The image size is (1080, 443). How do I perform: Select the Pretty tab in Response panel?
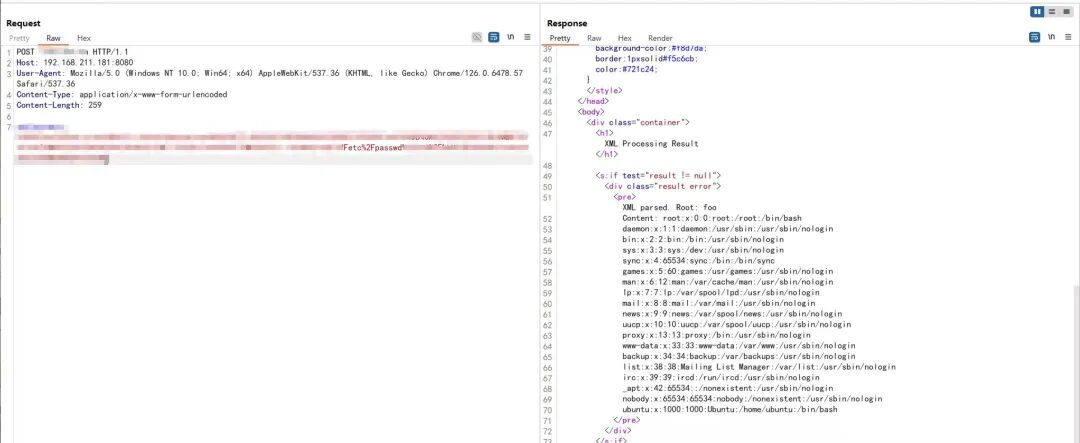[x=559, y=38]
